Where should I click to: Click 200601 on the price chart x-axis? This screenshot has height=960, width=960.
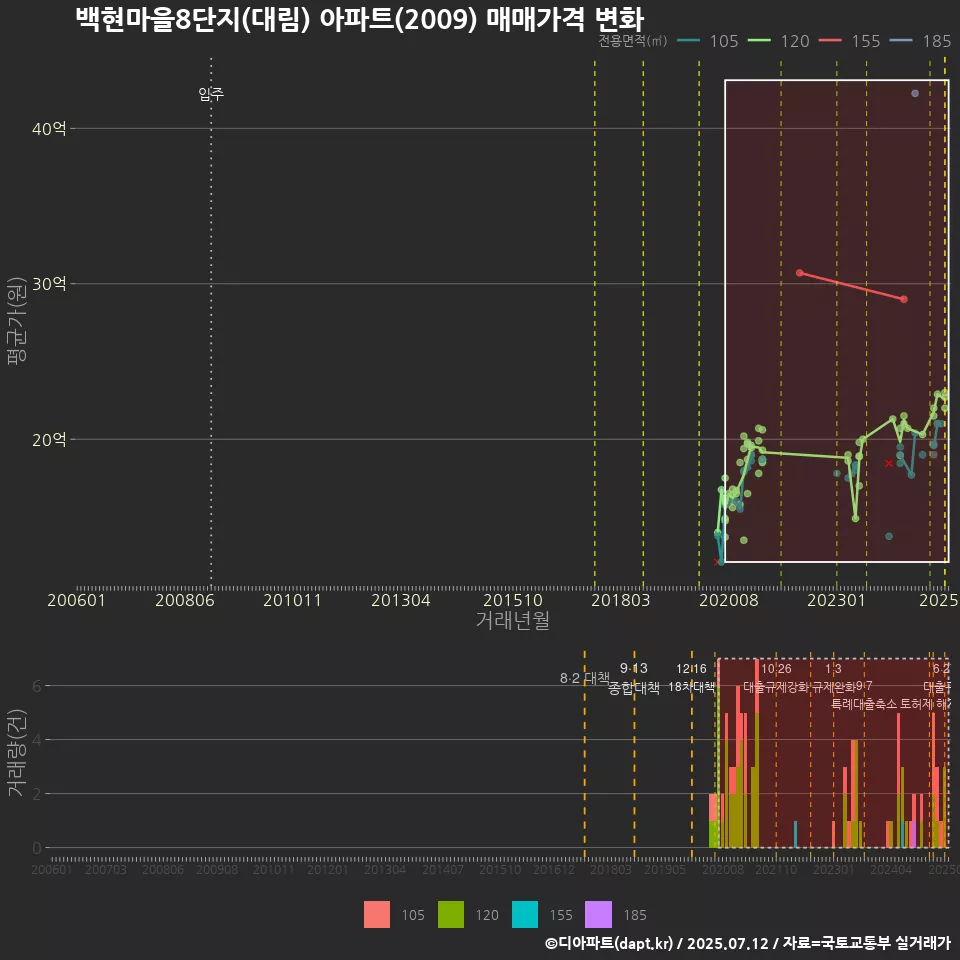77,600
